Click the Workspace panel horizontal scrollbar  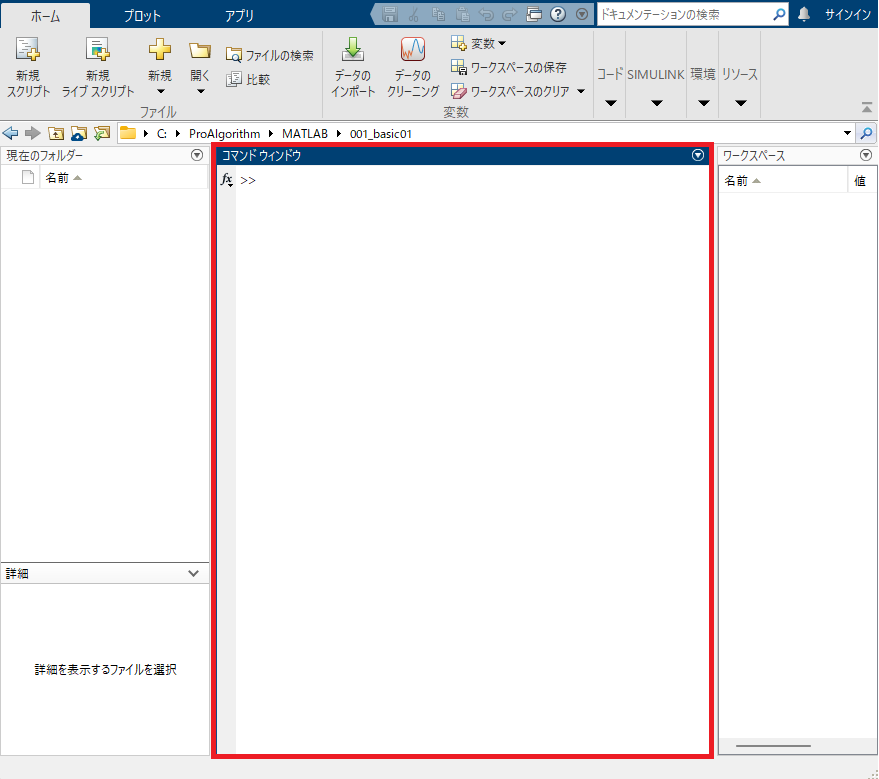pyautogui.click(x=773, y=746)
